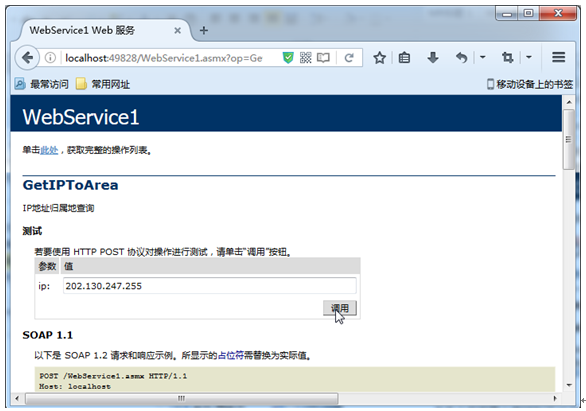Screen dimensions: 586x411
Task: Open the hamburger browser menu
Action: point(558,57)
